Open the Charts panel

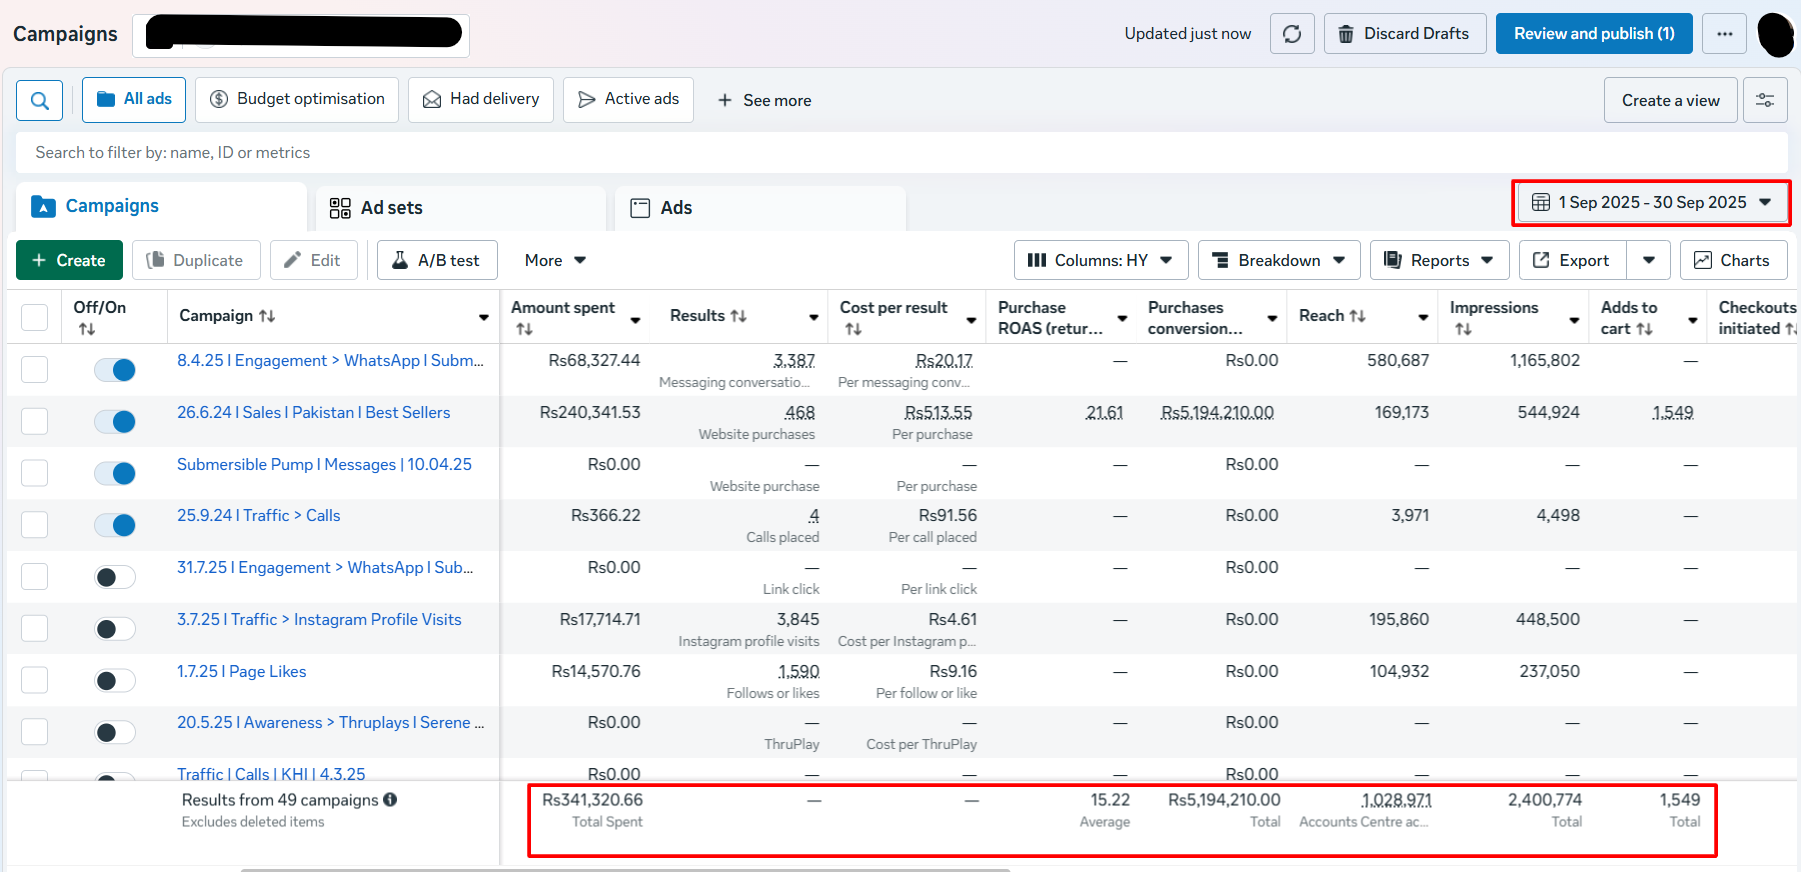pos(1733,261)
